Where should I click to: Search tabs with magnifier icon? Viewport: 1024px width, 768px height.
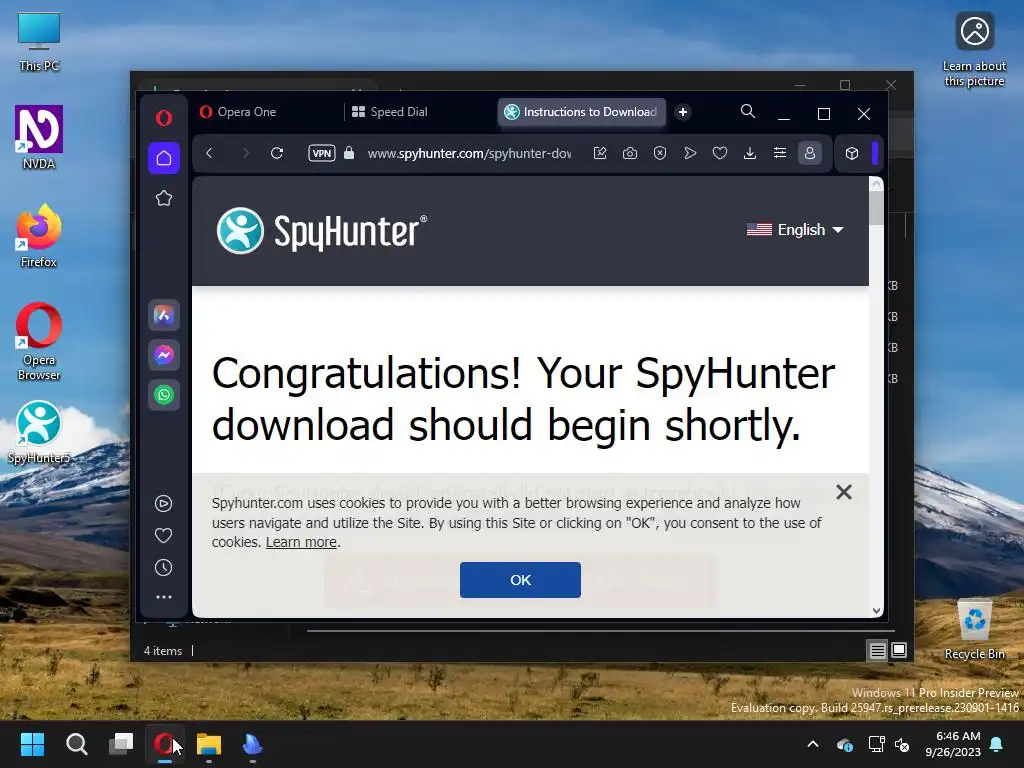[748, 112]
